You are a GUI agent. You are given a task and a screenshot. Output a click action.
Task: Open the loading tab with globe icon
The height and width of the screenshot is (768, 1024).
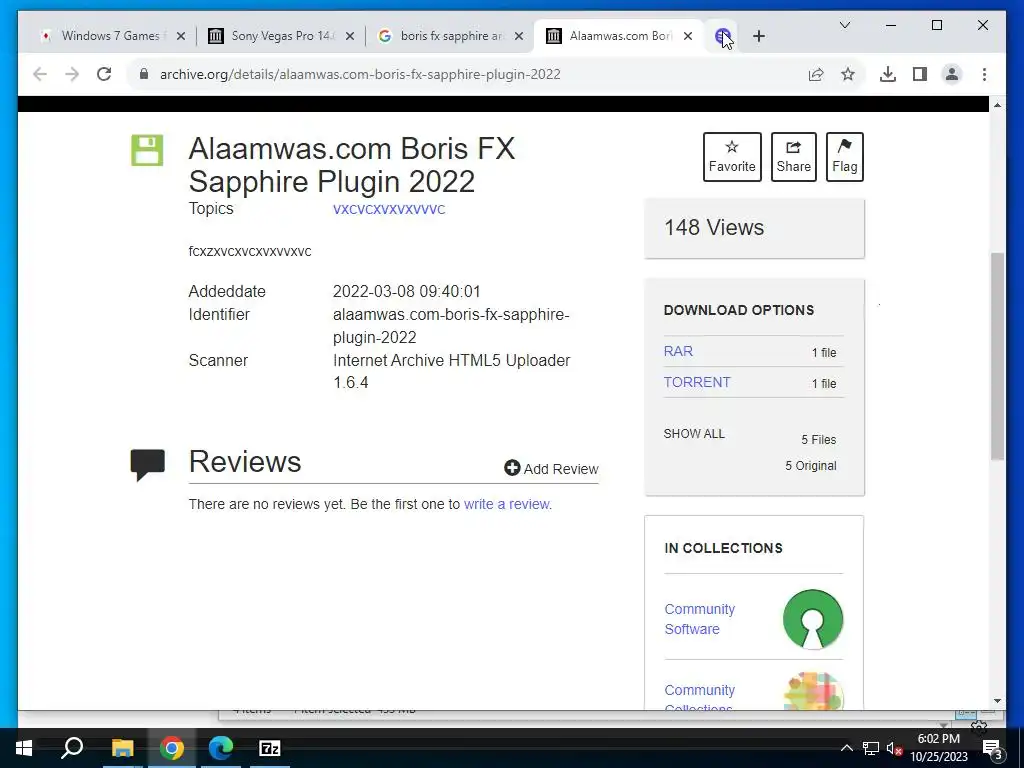coord(722,36)
